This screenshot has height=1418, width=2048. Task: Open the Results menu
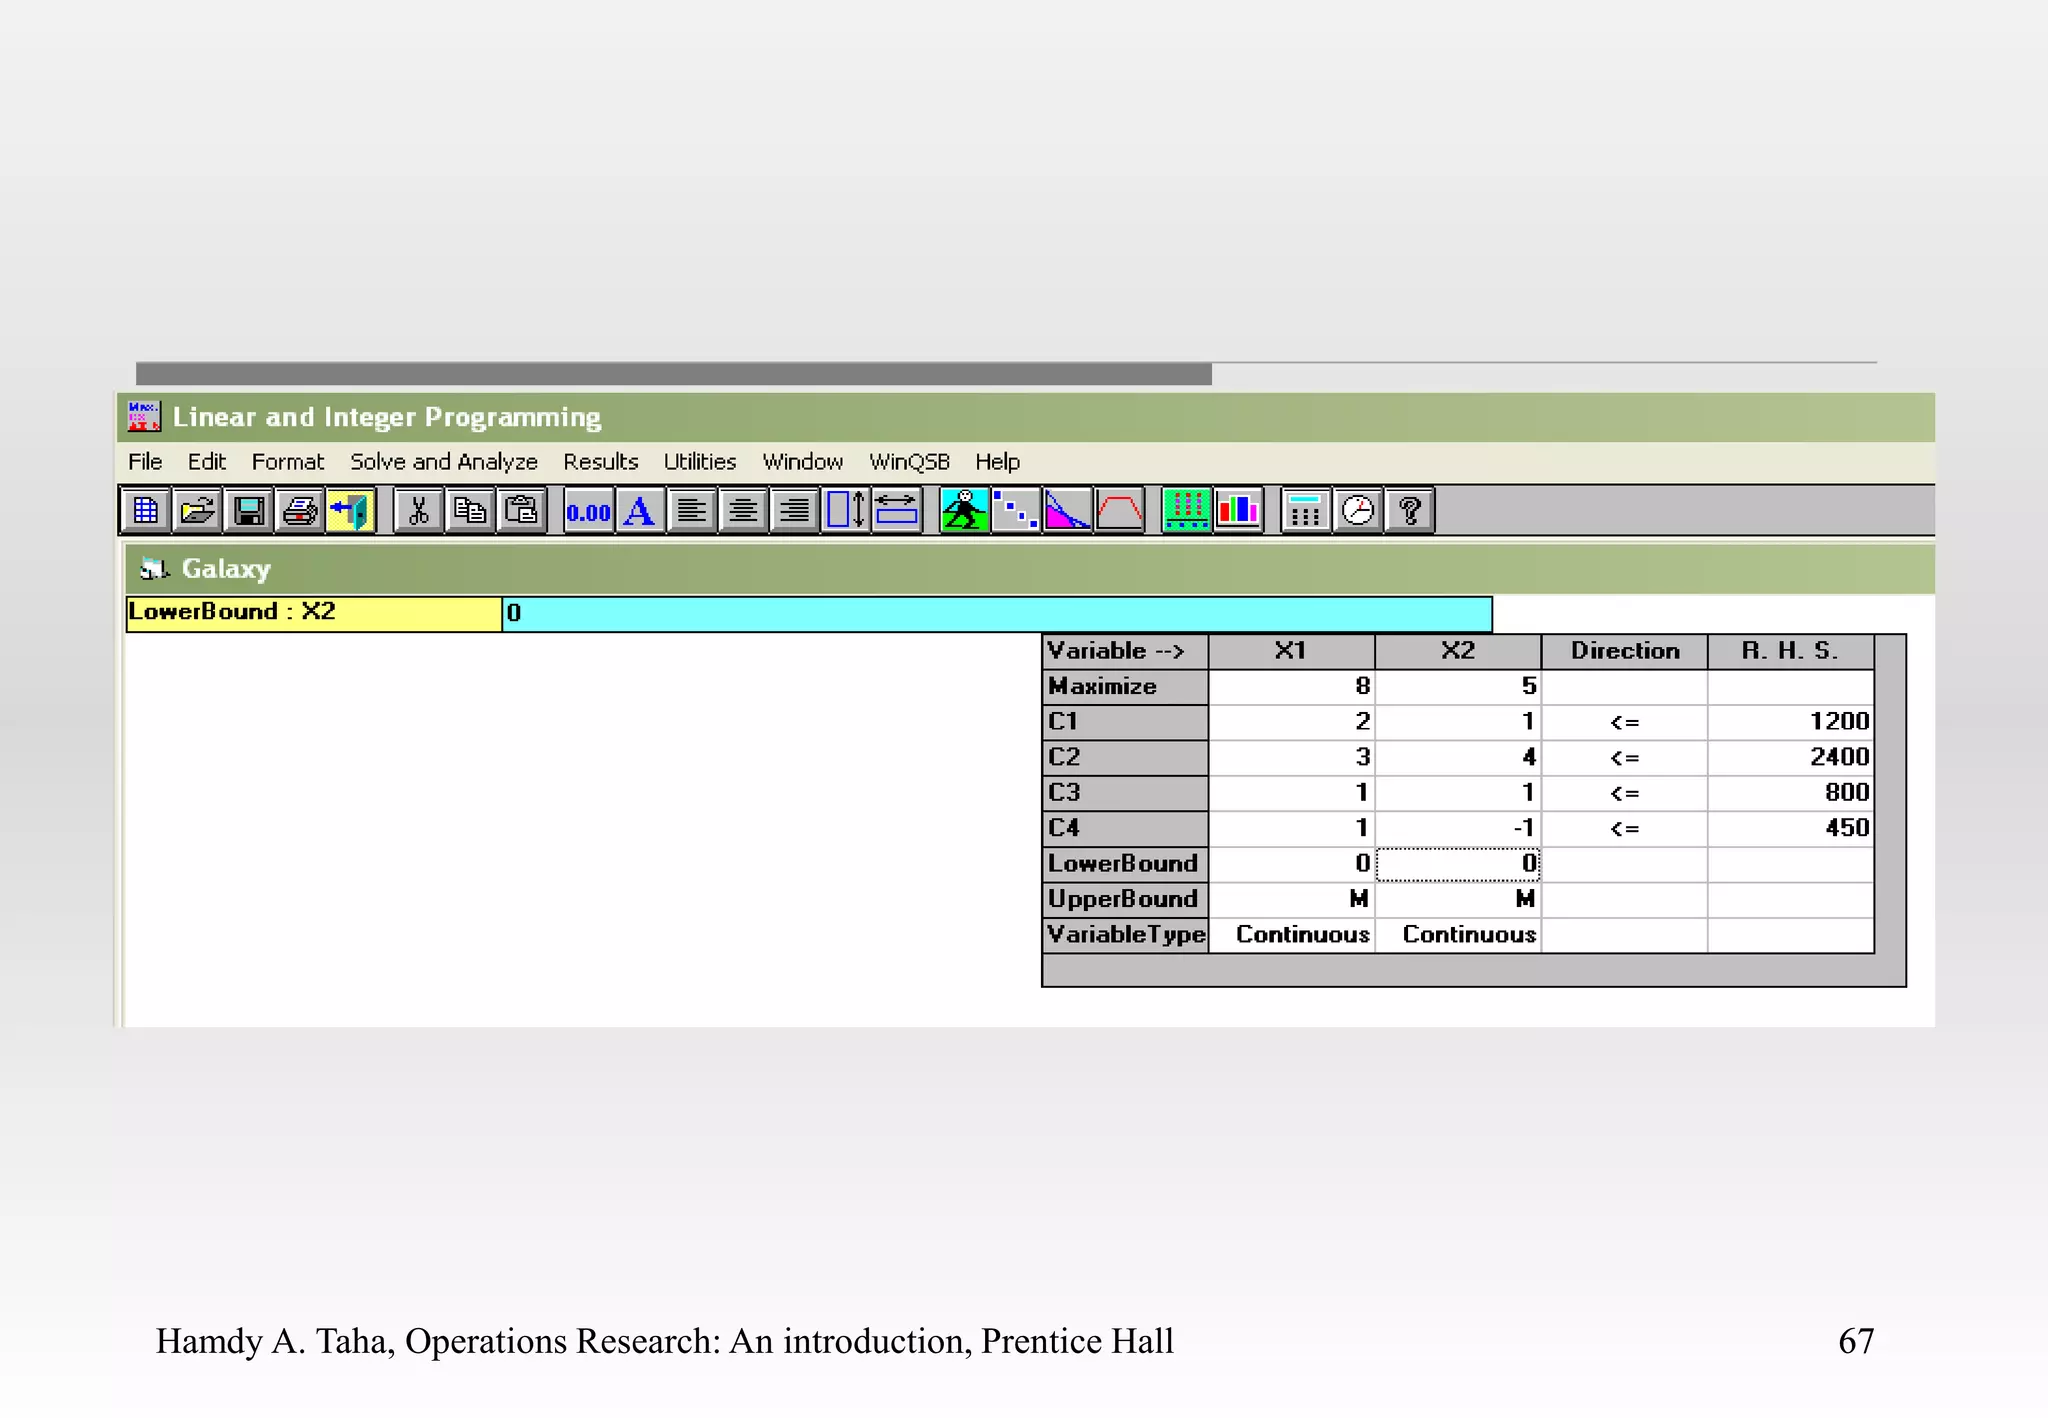tap(600, 462)
